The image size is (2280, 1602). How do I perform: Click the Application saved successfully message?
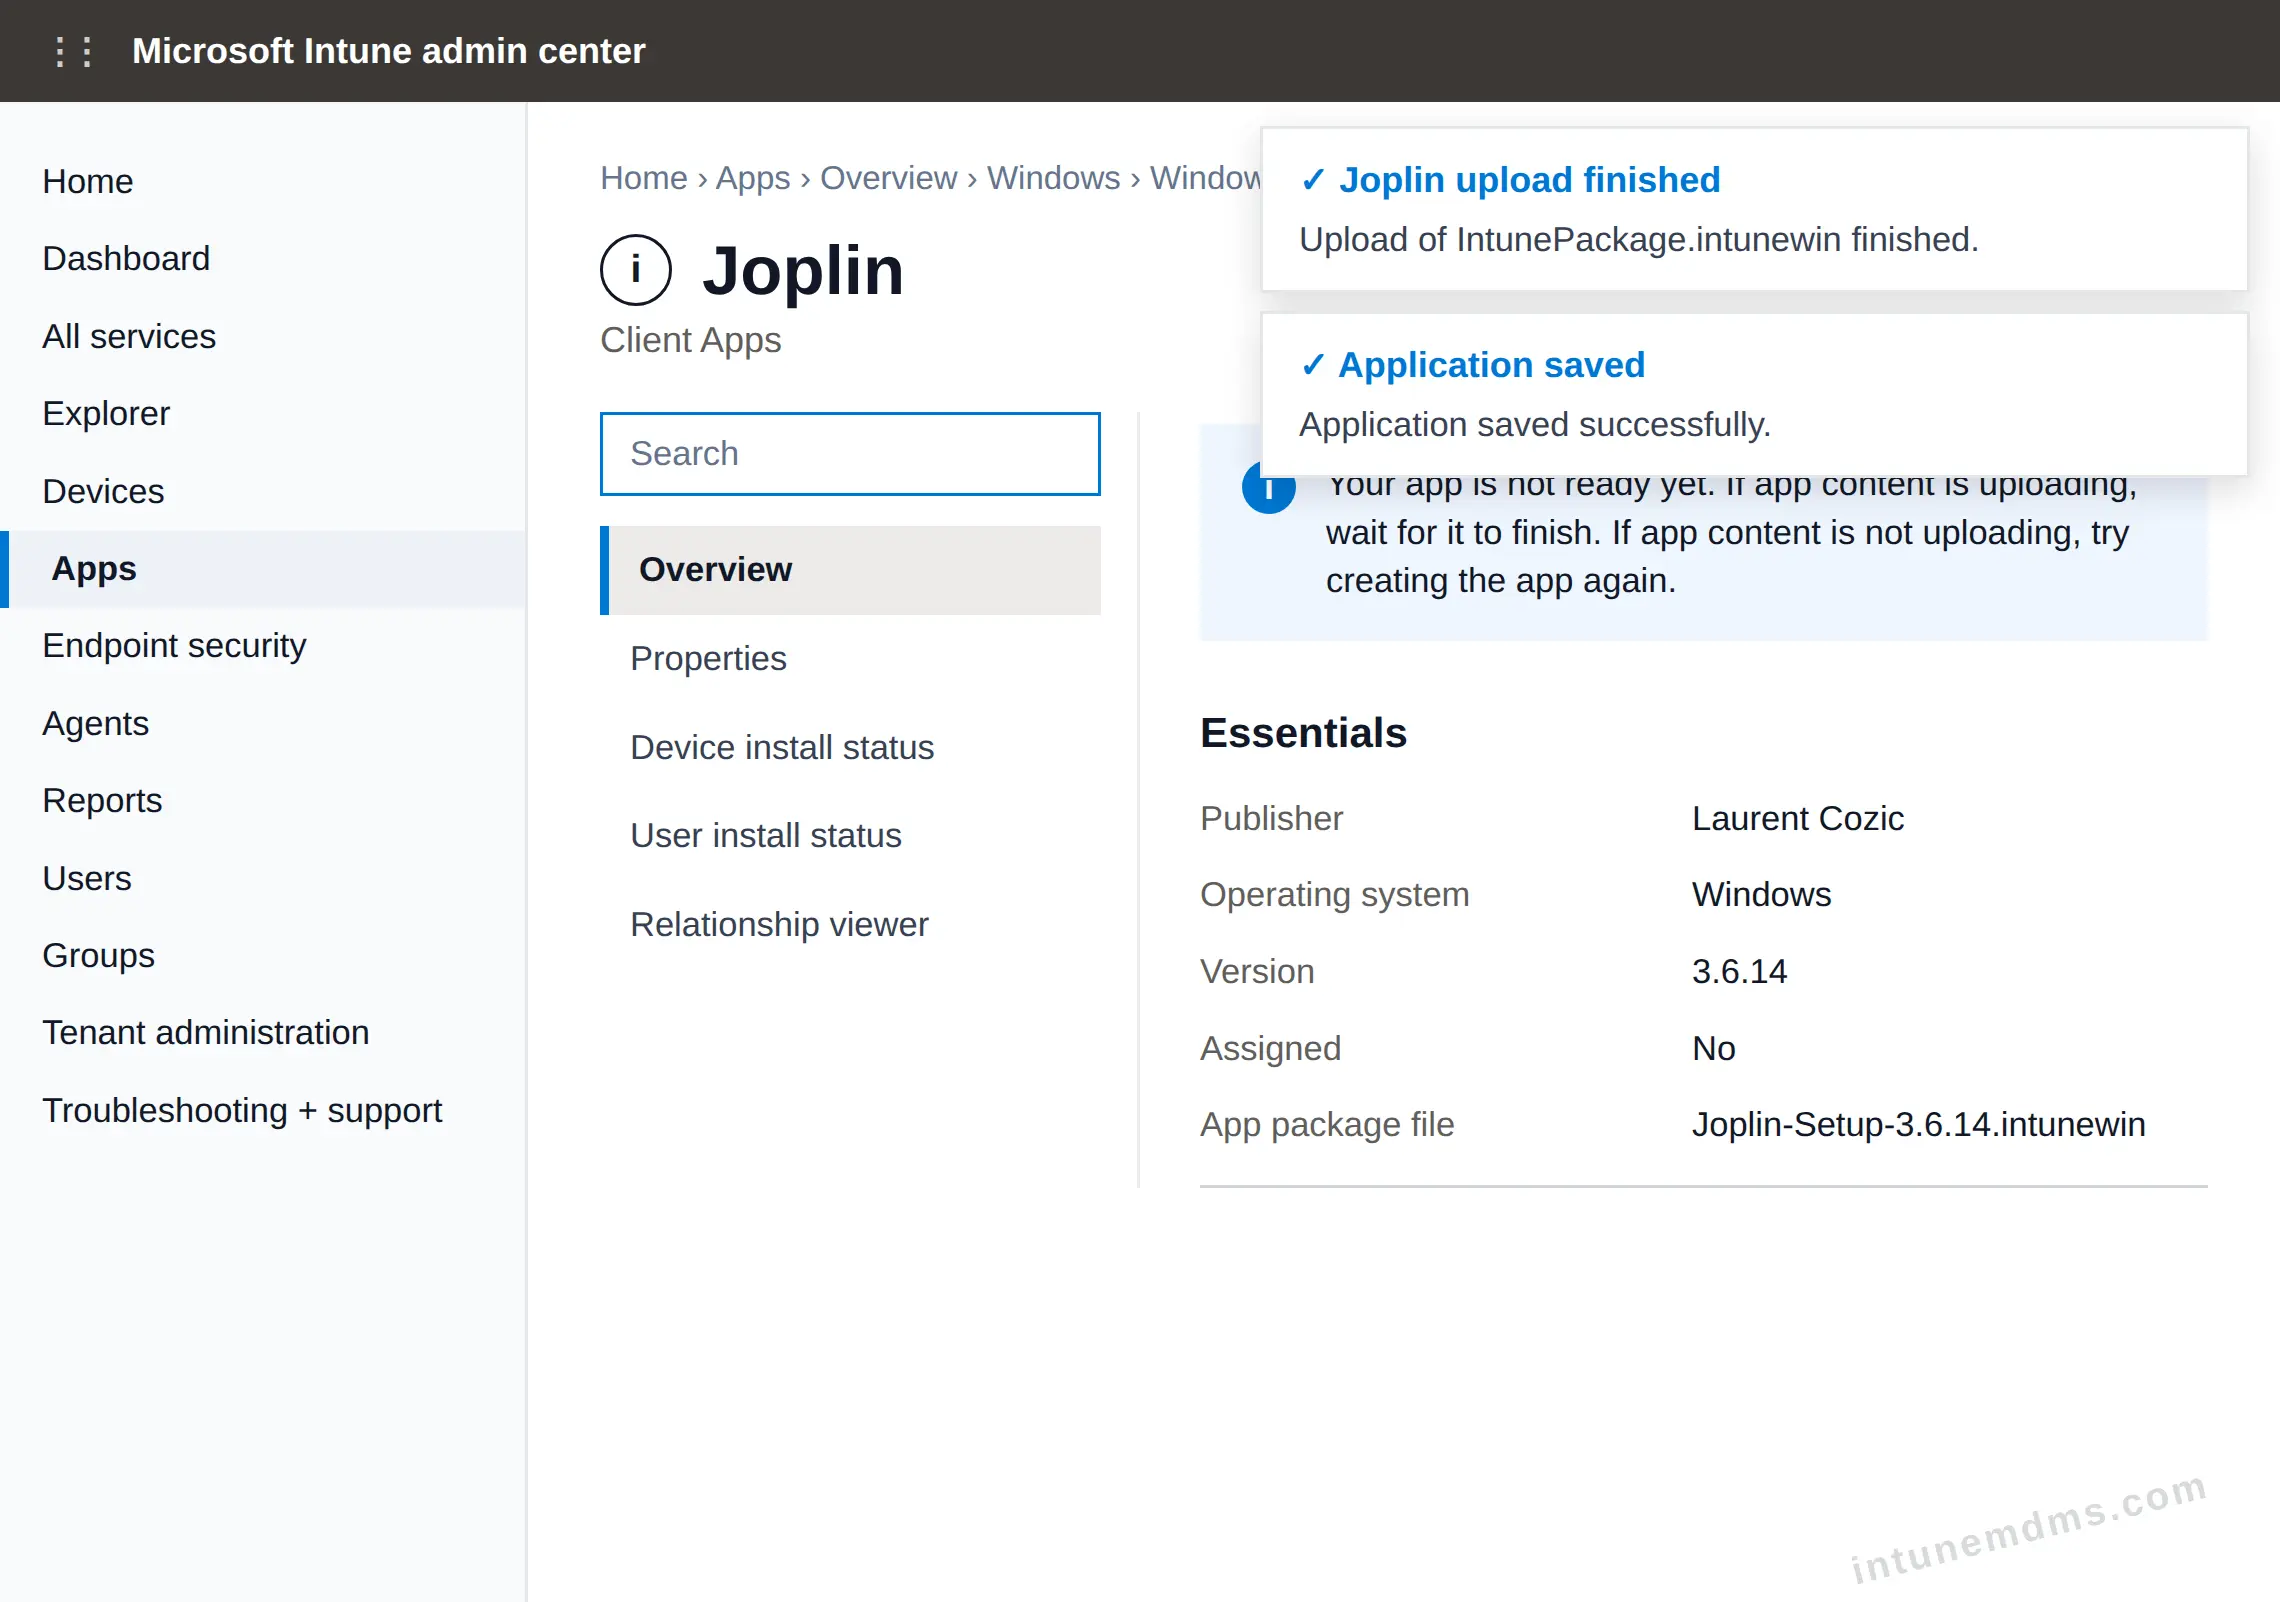pos(1534,425)
